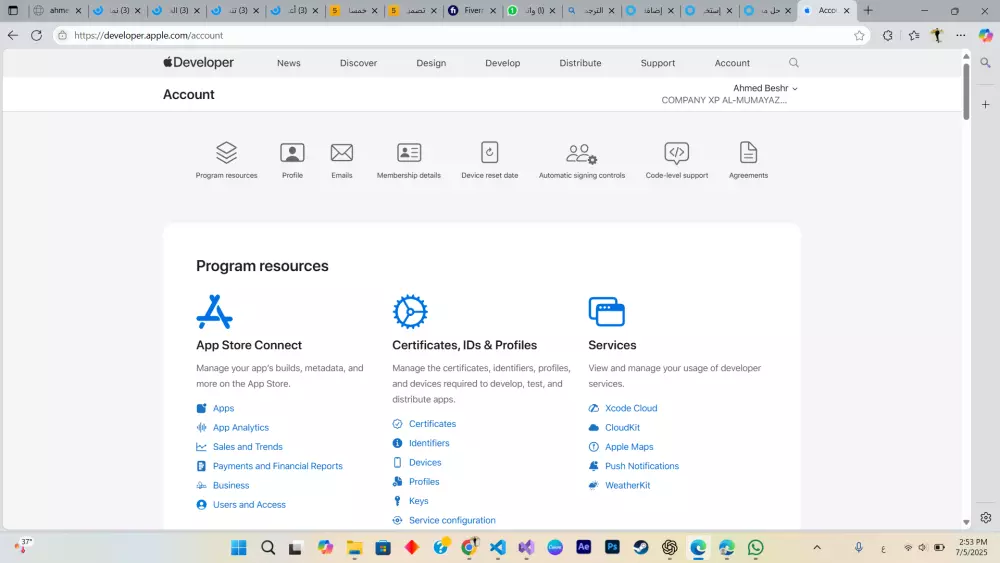Click the Services window icon
1000x563 pixels.
607,312
